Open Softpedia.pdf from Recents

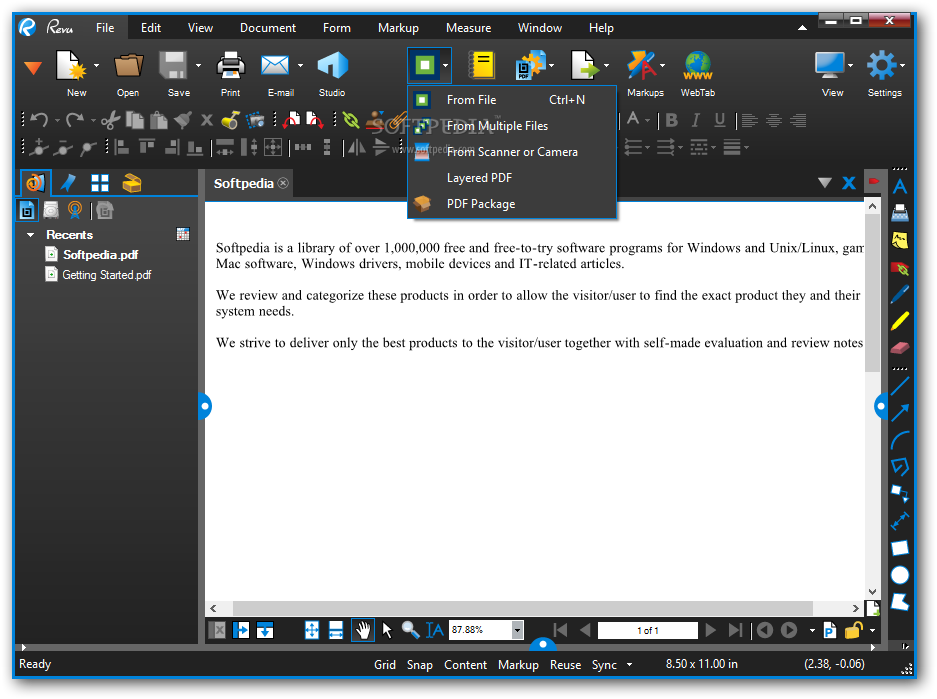point(100,255)
